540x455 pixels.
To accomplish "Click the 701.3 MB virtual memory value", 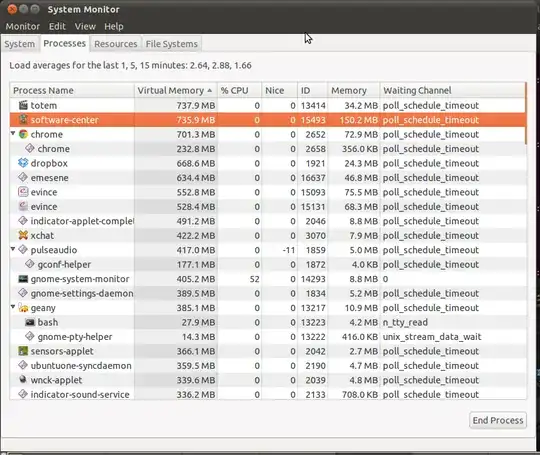I will click(196, 134).
